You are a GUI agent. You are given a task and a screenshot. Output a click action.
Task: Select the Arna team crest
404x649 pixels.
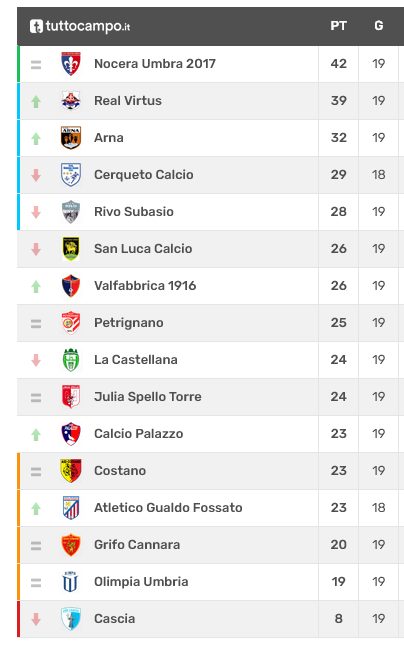(x=71, y=137)
